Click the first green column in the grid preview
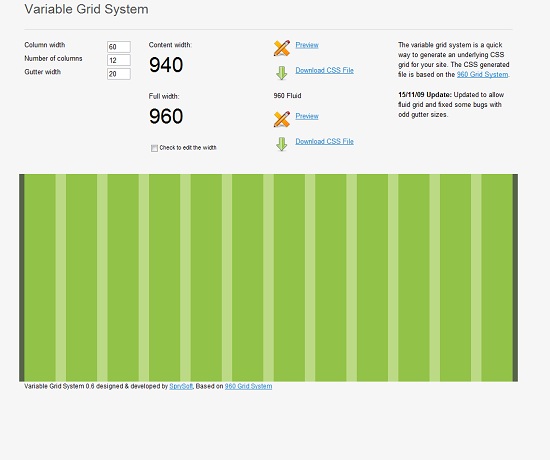The height and width of the screenshot is (460, 550). point(40,278)
